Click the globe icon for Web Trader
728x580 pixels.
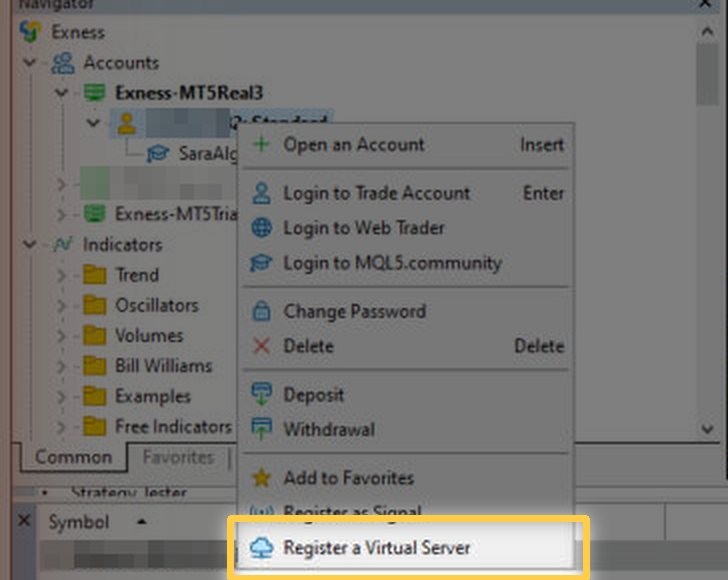click(261, 228)
